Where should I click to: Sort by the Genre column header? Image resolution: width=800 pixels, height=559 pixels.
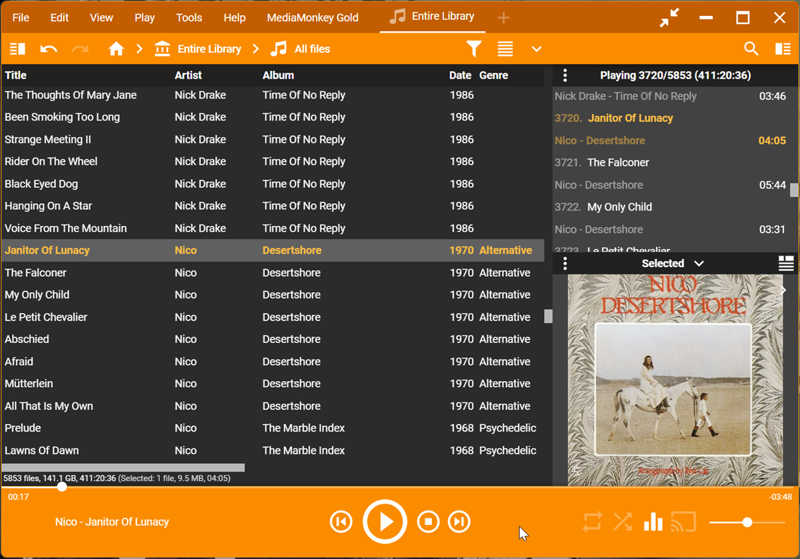(493, 75)
